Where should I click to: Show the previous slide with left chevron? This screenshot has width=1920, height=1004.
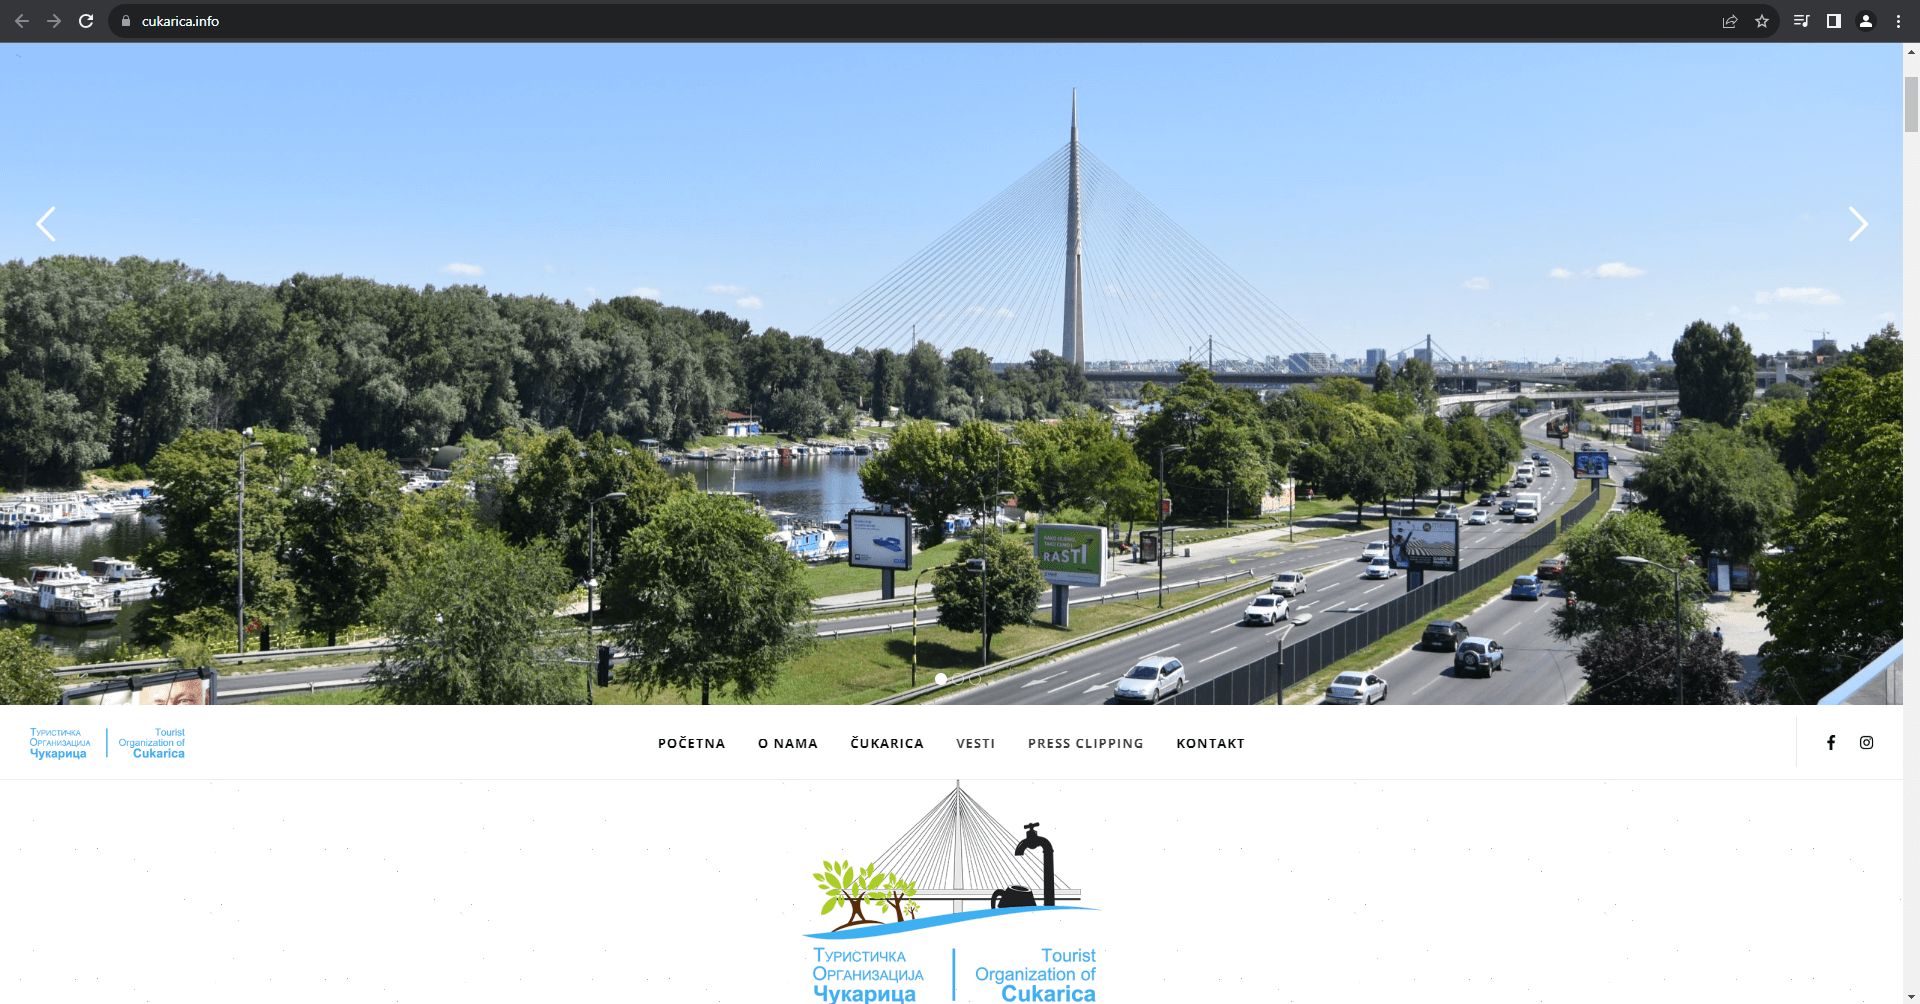(46, 224)
